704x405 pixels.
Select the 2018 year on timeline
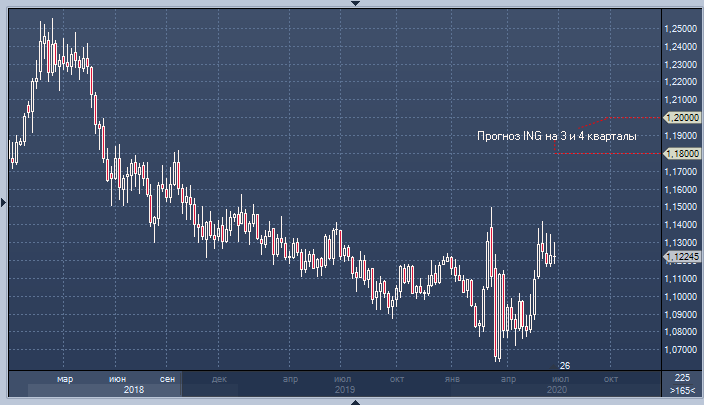[x=133, y=389]
